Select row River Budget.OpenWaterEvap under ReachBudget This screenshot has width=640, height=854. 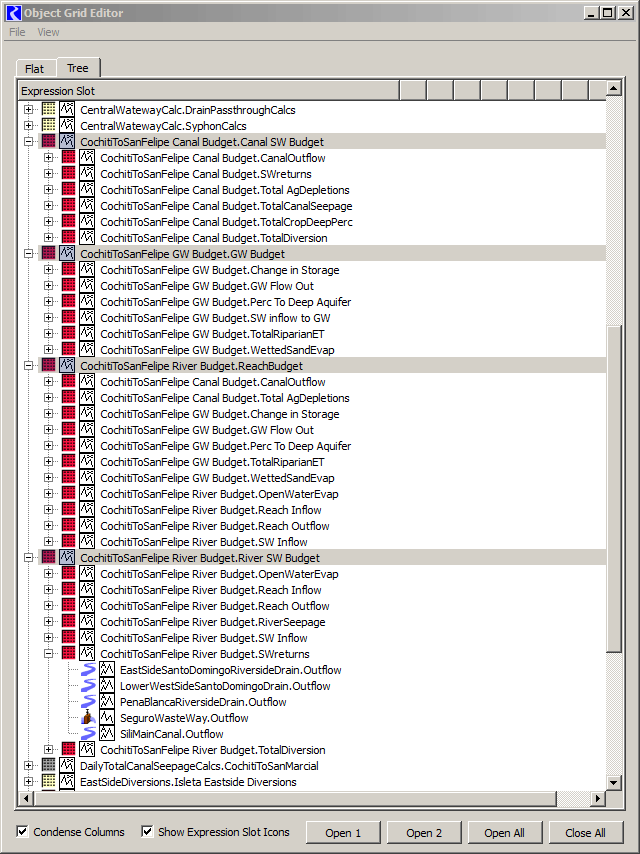219,493
